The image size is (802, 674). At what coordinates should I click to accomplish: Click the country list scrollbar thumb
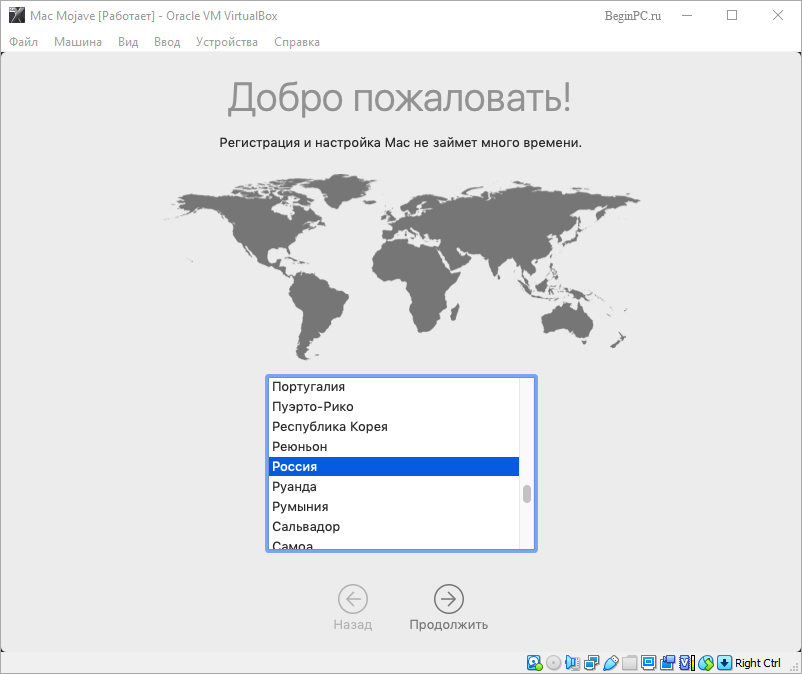[x=527, y=494]
